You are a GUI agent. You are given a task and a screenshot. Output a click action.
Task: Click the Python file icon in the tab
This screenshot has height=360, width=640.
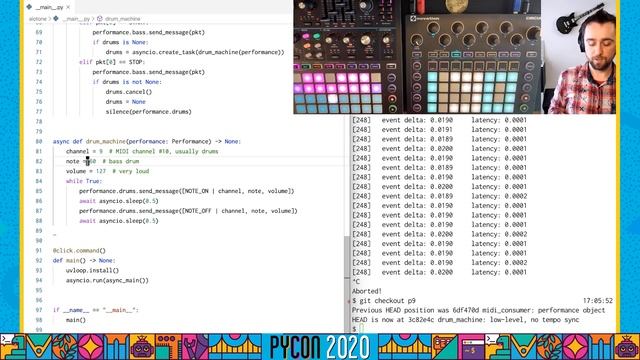[x=29, y=7]
